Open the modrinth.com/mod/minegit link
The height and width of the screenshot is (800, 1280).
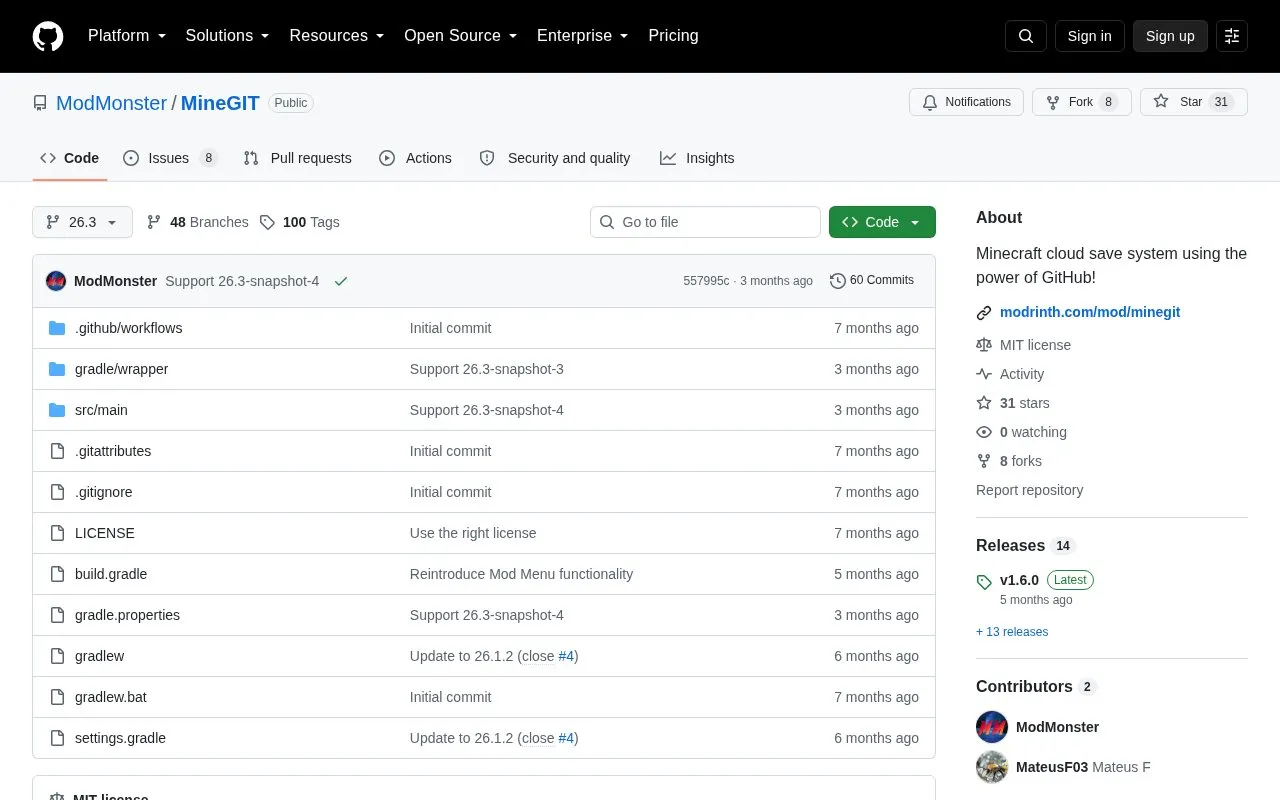1090,312
